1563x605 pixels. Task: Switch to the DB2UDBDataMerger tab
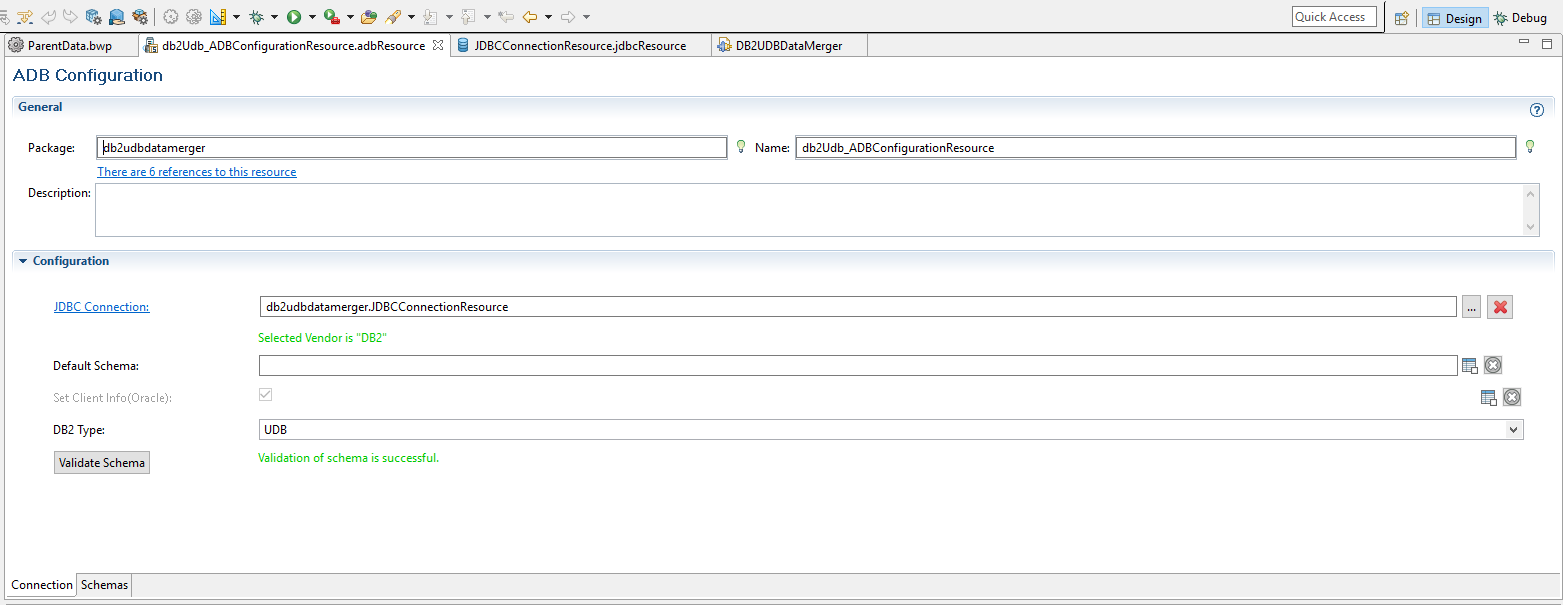(789, 46)
